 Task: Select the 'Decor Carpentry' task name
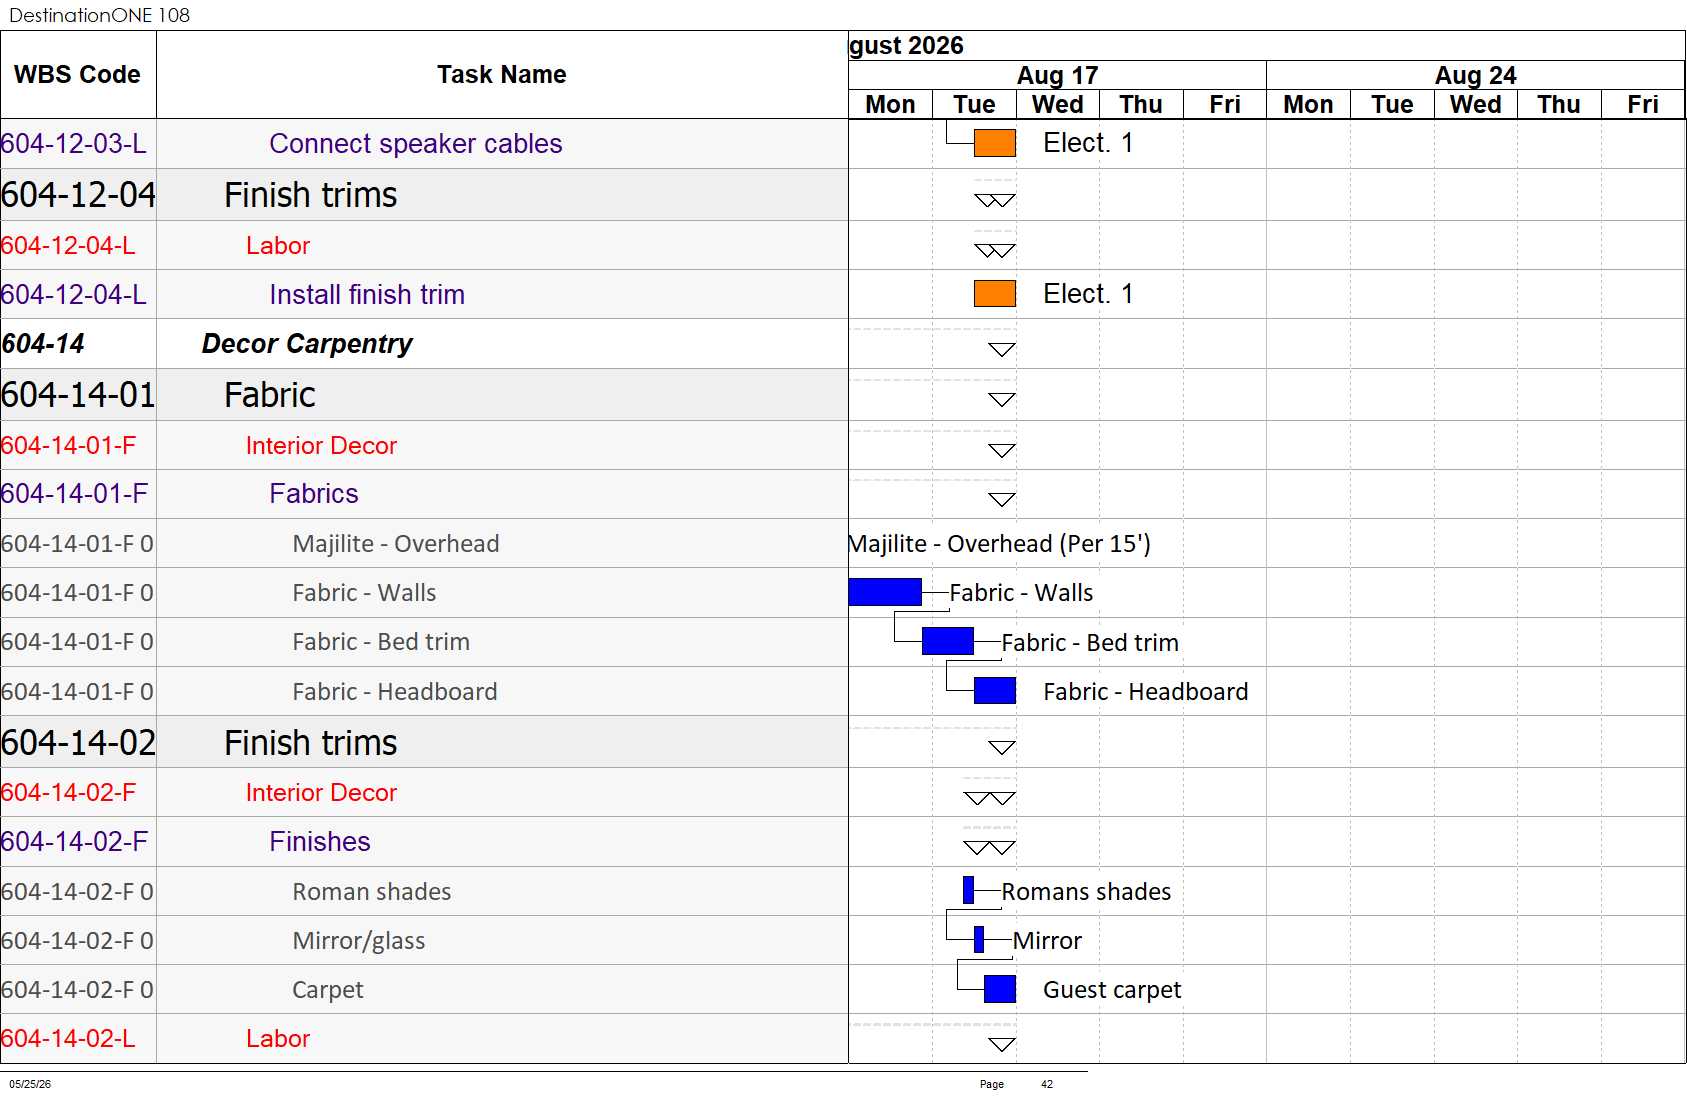tap(307, 343)
